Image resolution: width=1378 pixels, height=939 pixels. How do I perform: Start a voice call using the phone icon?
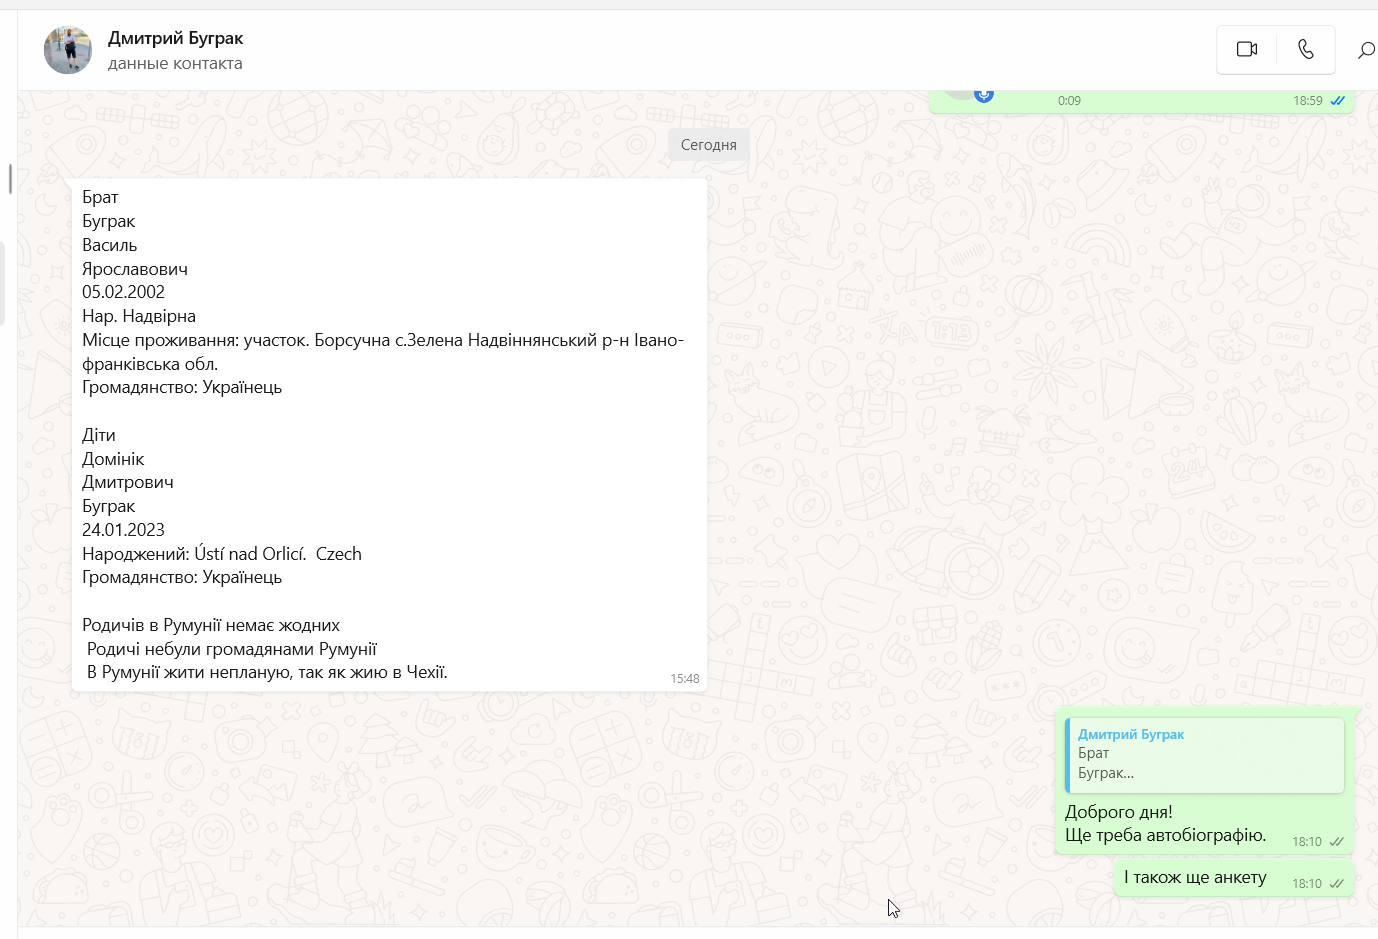pos(1305,49)
